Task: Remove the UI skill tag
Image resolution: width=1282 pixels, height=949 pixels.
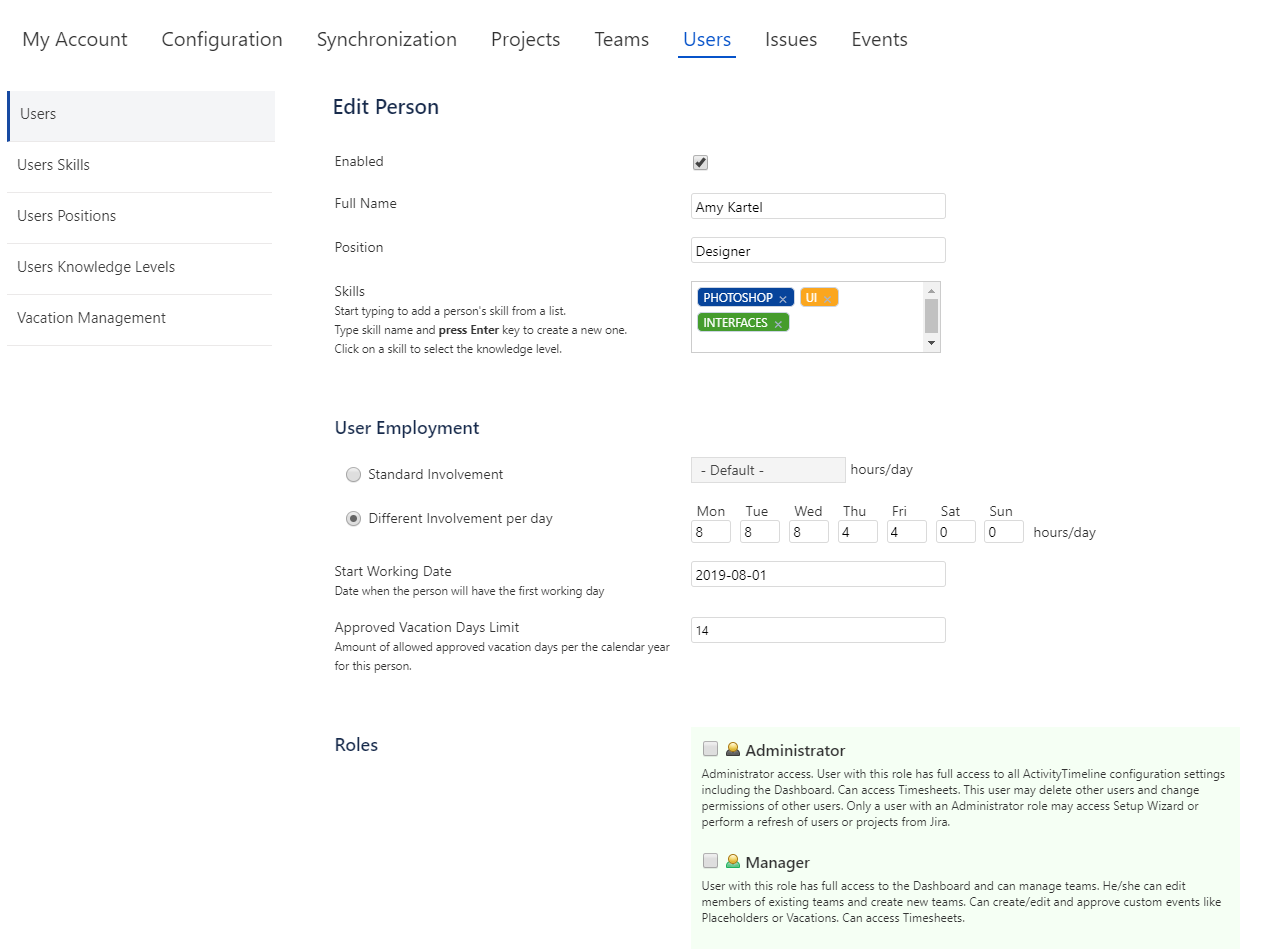Action: 828,299
